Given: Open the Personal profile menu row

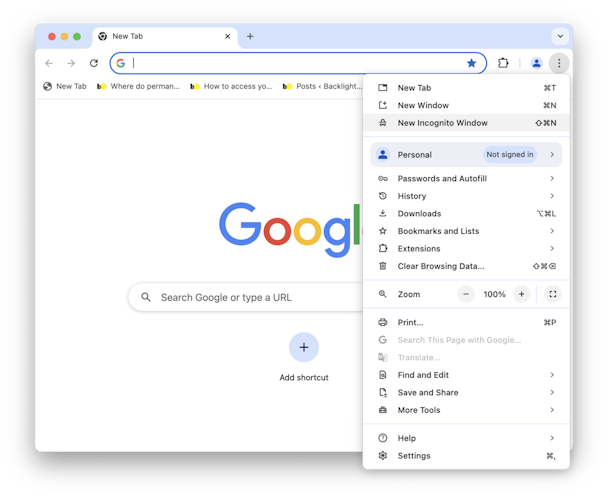Looking at the screenshot, I should [466, 155].
